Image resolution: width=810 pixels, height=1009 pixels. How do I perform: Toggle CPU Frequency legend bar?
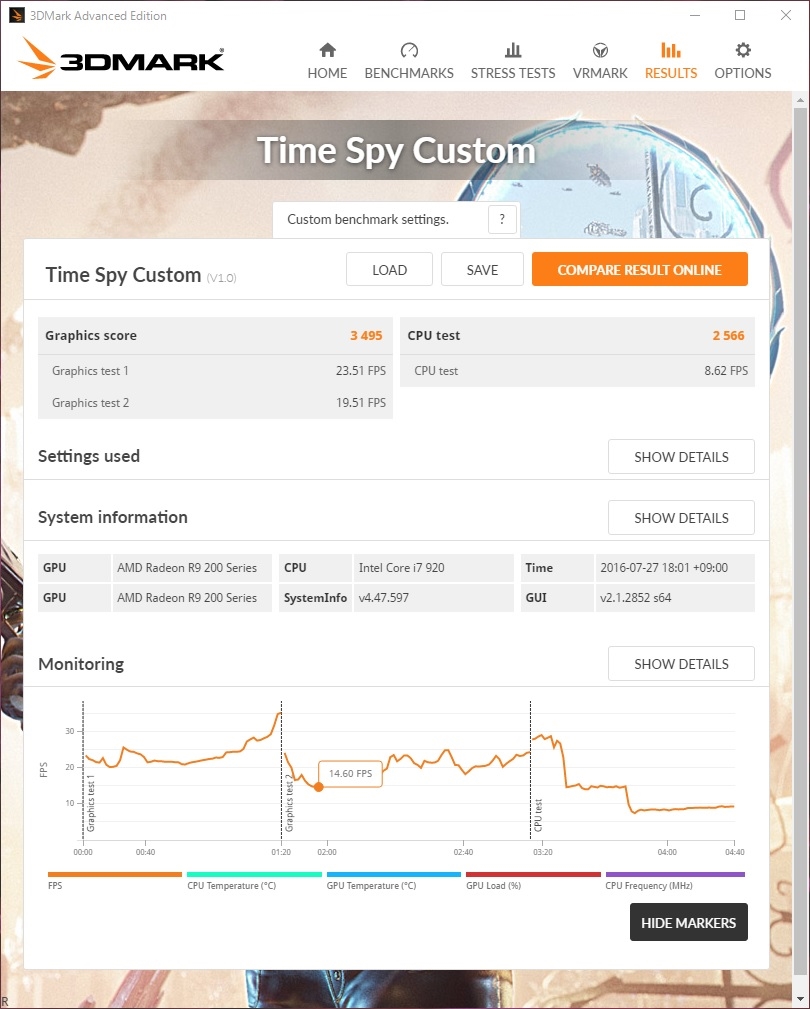click(x=675, y=875)
